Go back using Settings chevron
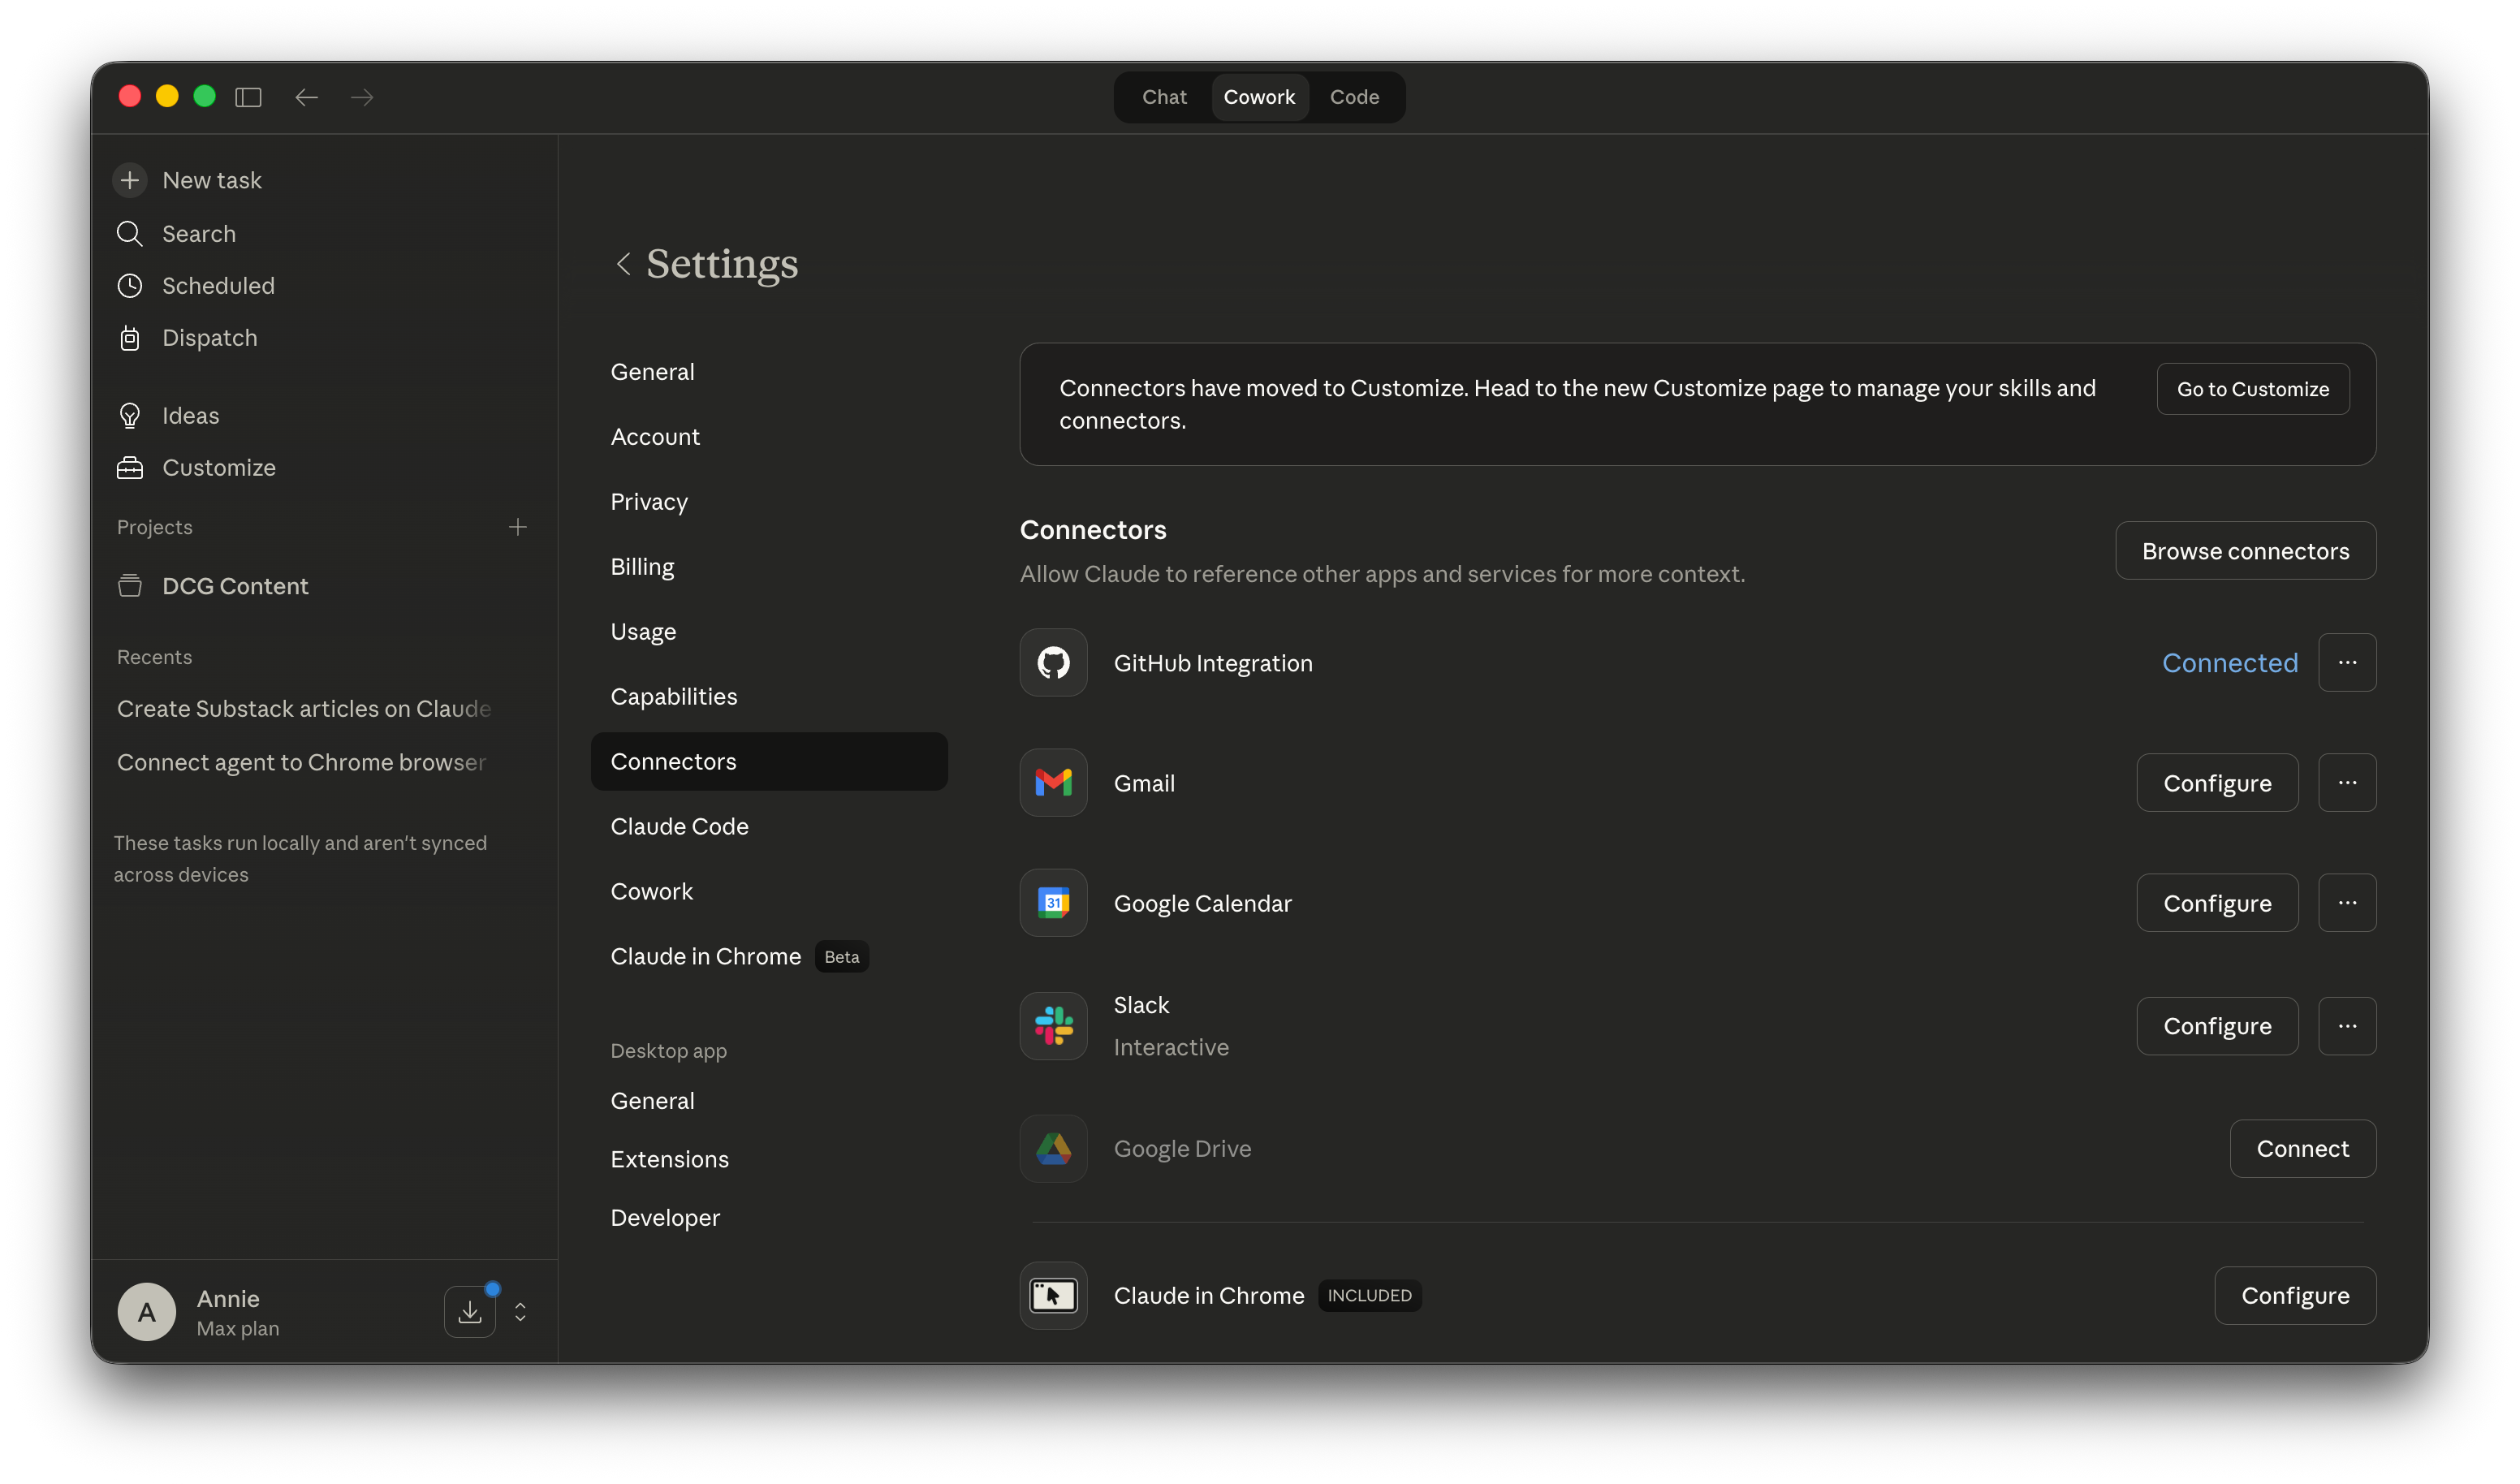2520x1484 pixels. (x=623, y=263)
